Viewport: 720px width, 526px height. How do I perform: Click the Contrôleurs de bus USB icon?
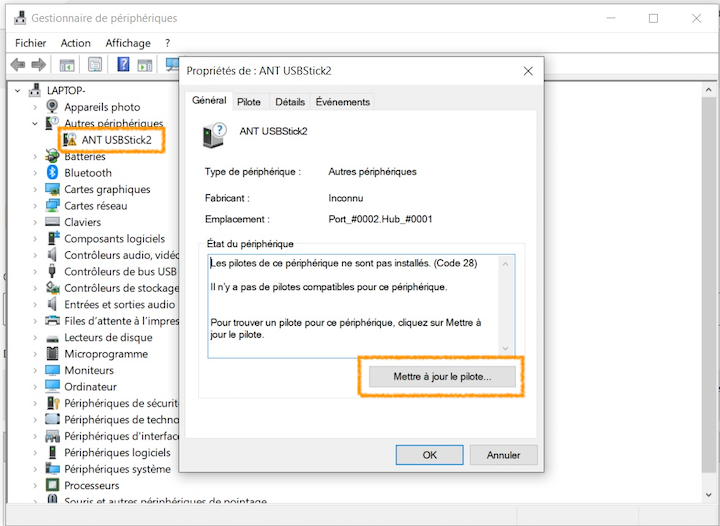pos(52,271)
